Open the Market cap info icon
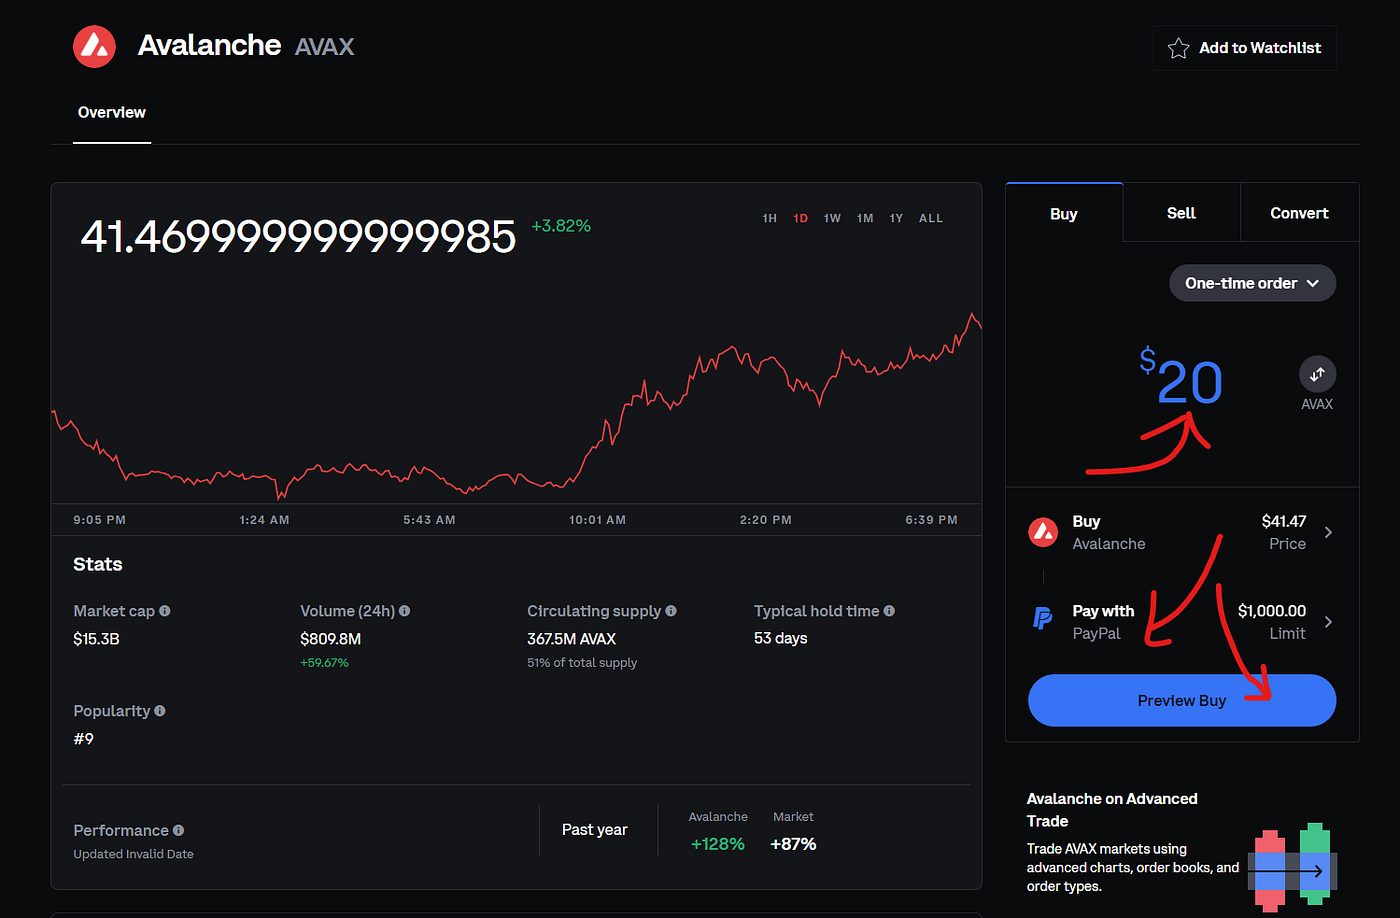This screenshot has height=918, width=1400. 165,611
